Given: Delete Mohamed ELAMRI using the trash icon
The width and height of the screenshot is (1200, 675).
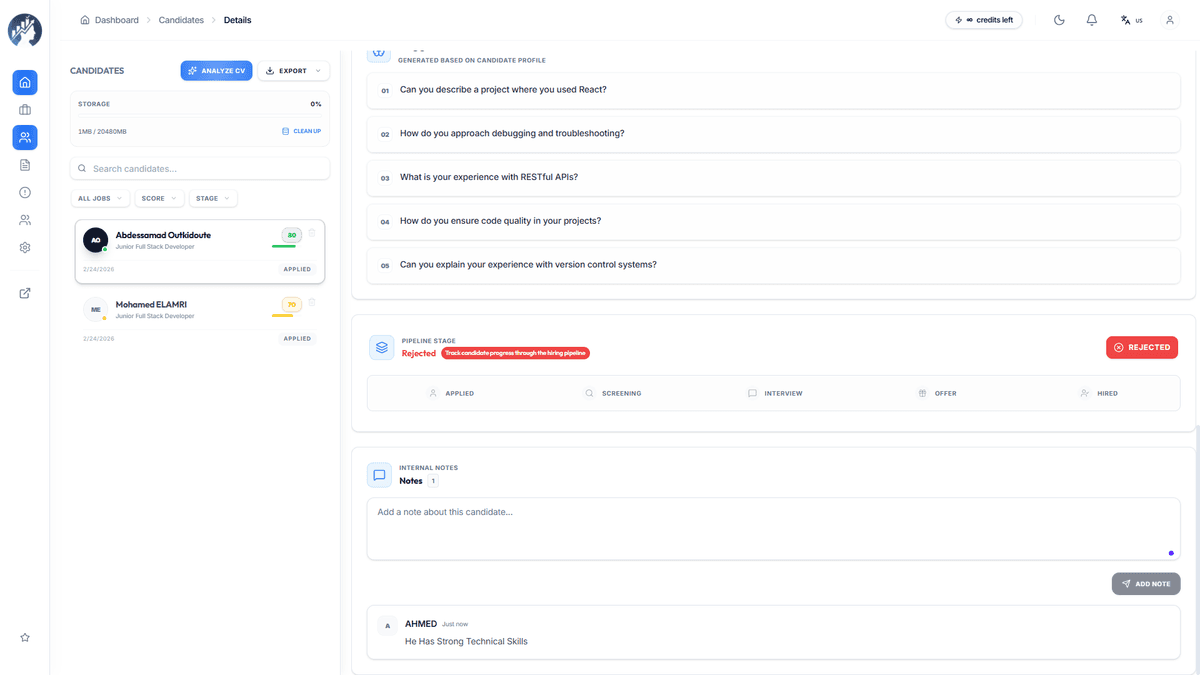Looking at the screenshot, I should coord(311,301).
